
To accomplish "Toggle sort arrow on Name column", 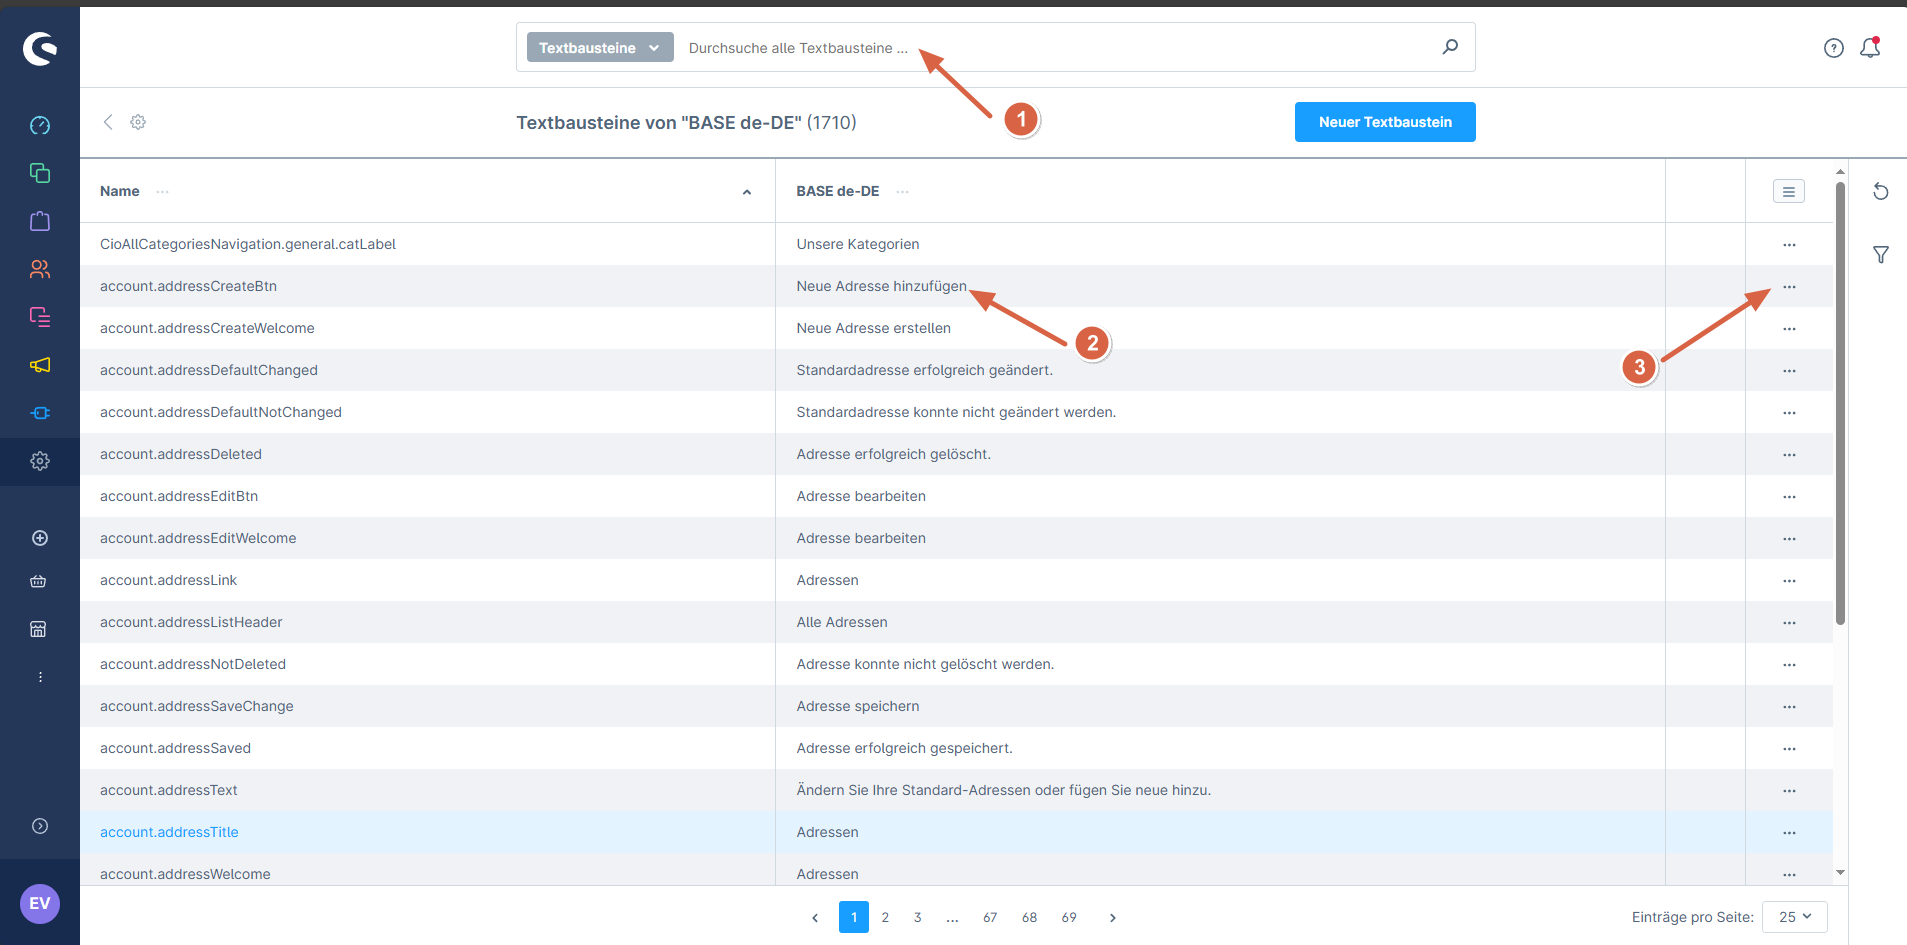I will tap(746, 192).
